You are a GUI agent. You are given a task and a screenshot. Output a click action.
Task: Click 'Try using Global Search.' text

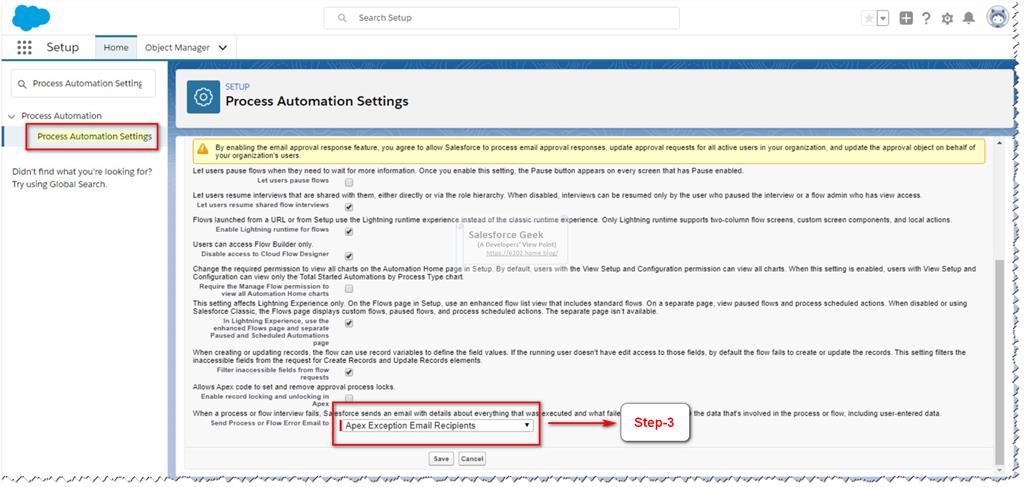point(59,185)
